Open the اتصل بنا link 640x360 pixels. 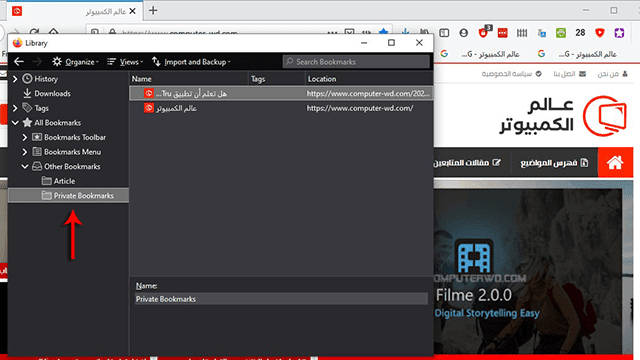click(569, 74)
